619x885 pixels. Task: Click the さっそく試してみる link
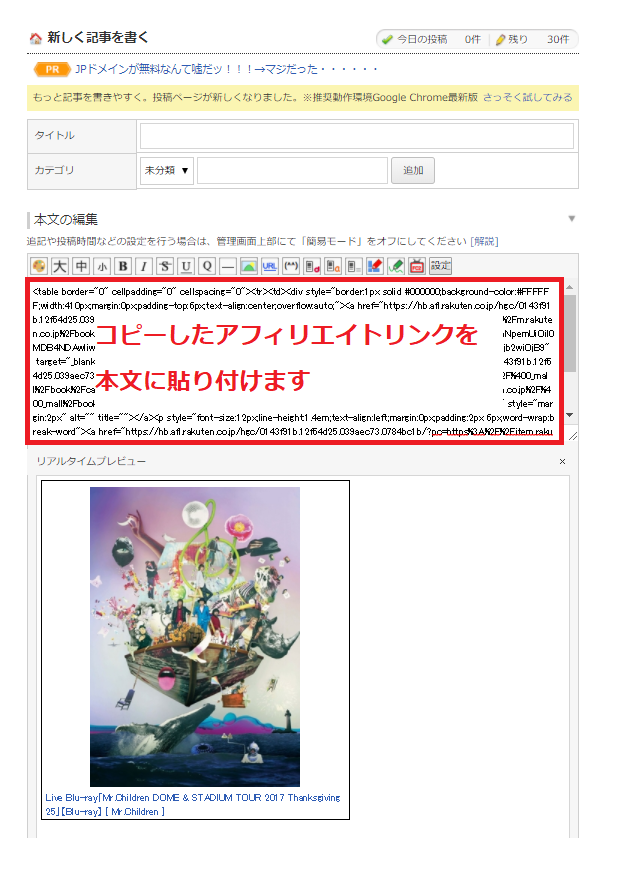coord(528,97)
